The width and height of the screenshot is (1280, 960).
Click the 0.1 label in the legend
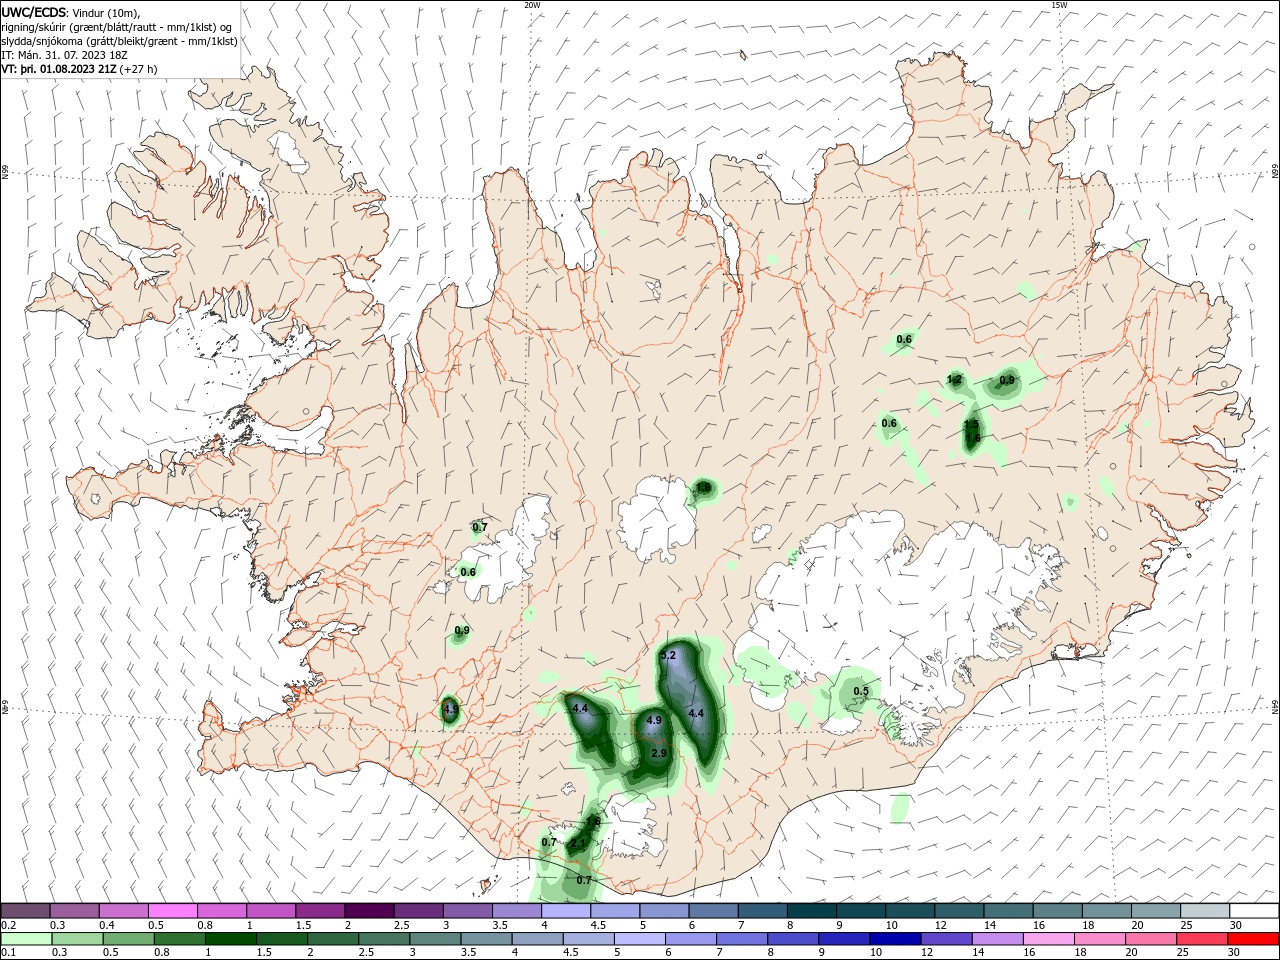coord(9,953)
